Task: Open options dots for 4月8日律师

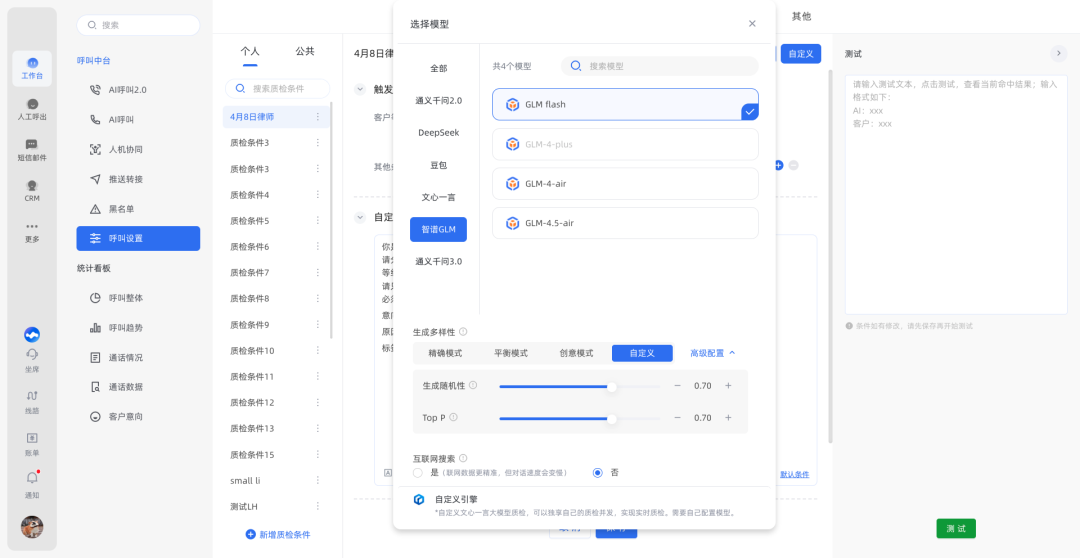Action: [318, 117]
